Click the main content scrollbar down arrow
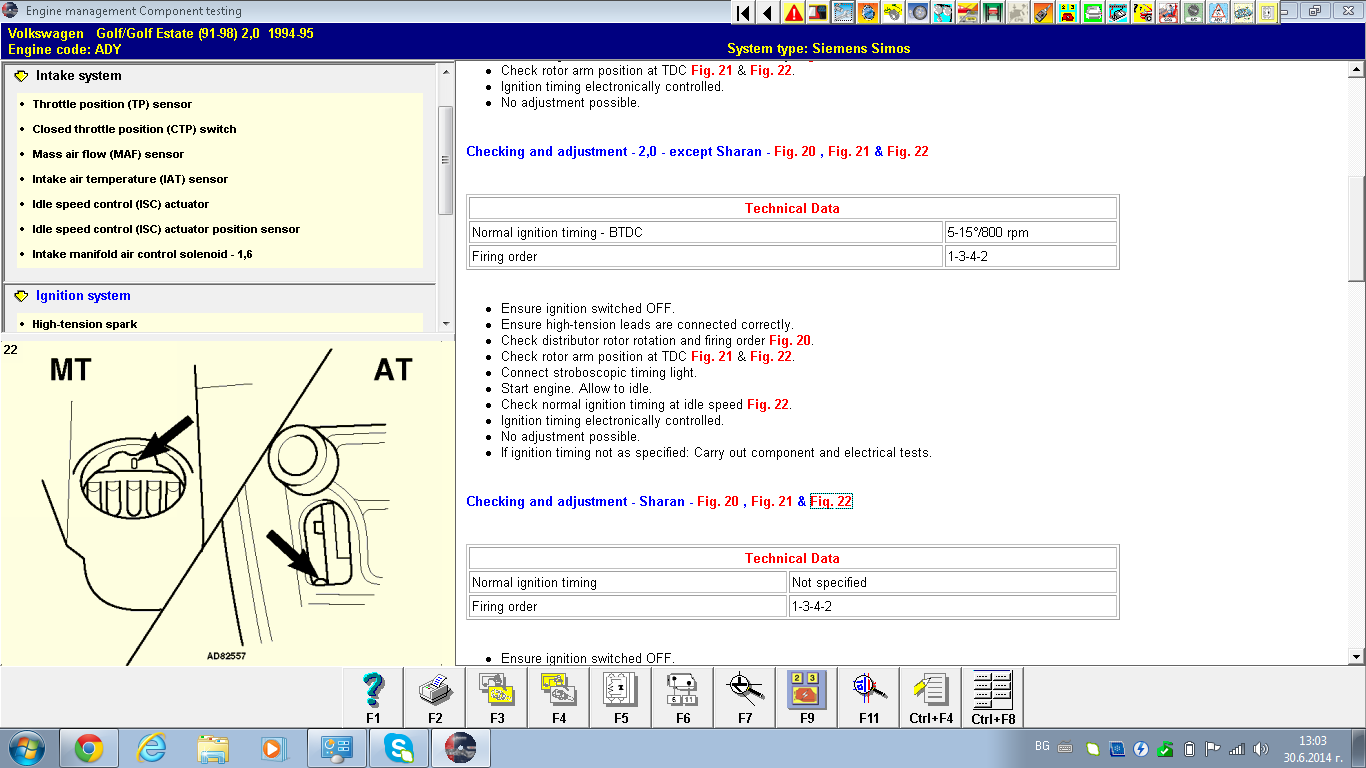The image size is (1366, 768). (1357, 657)
